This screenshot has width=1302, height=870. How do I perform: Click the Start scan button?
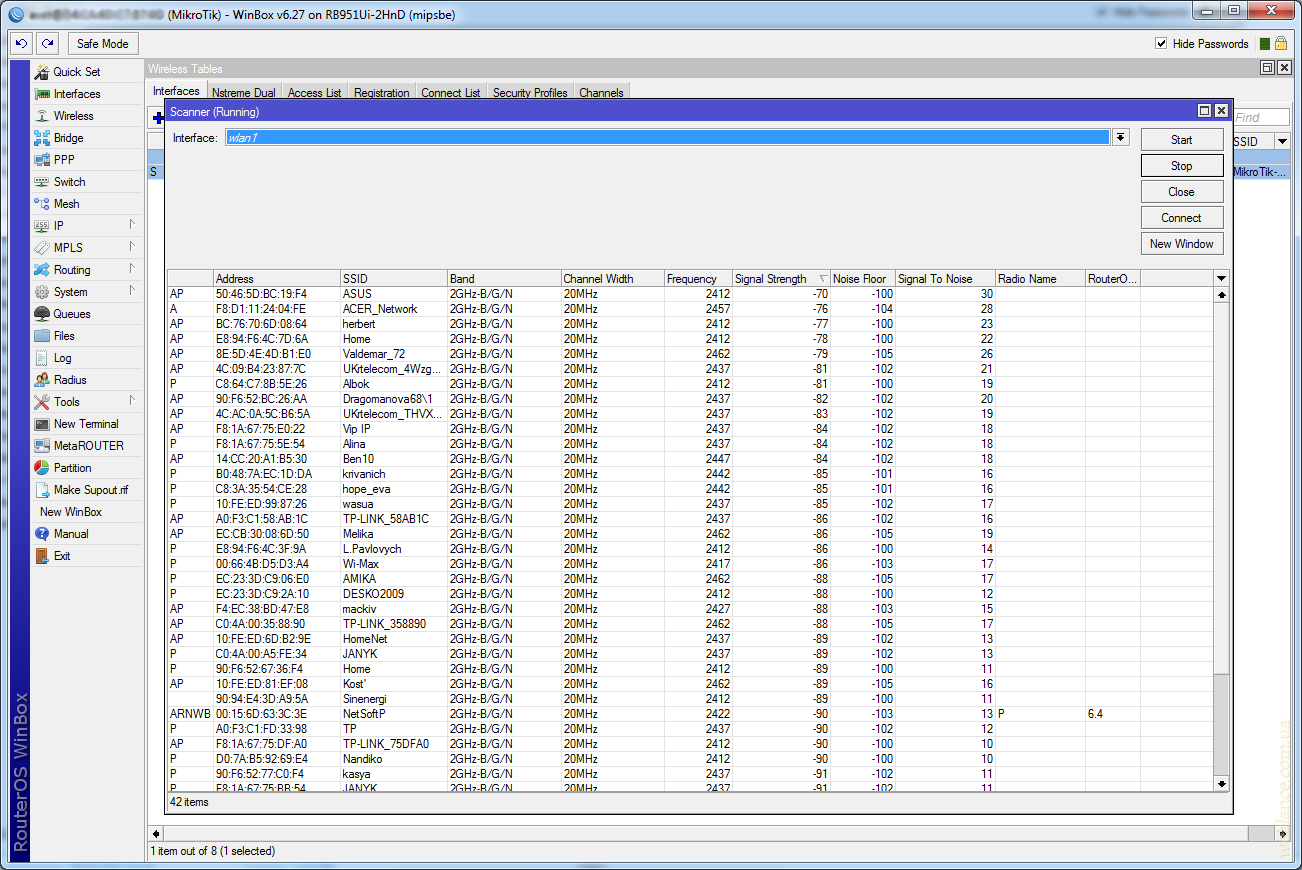(1182, 140)
